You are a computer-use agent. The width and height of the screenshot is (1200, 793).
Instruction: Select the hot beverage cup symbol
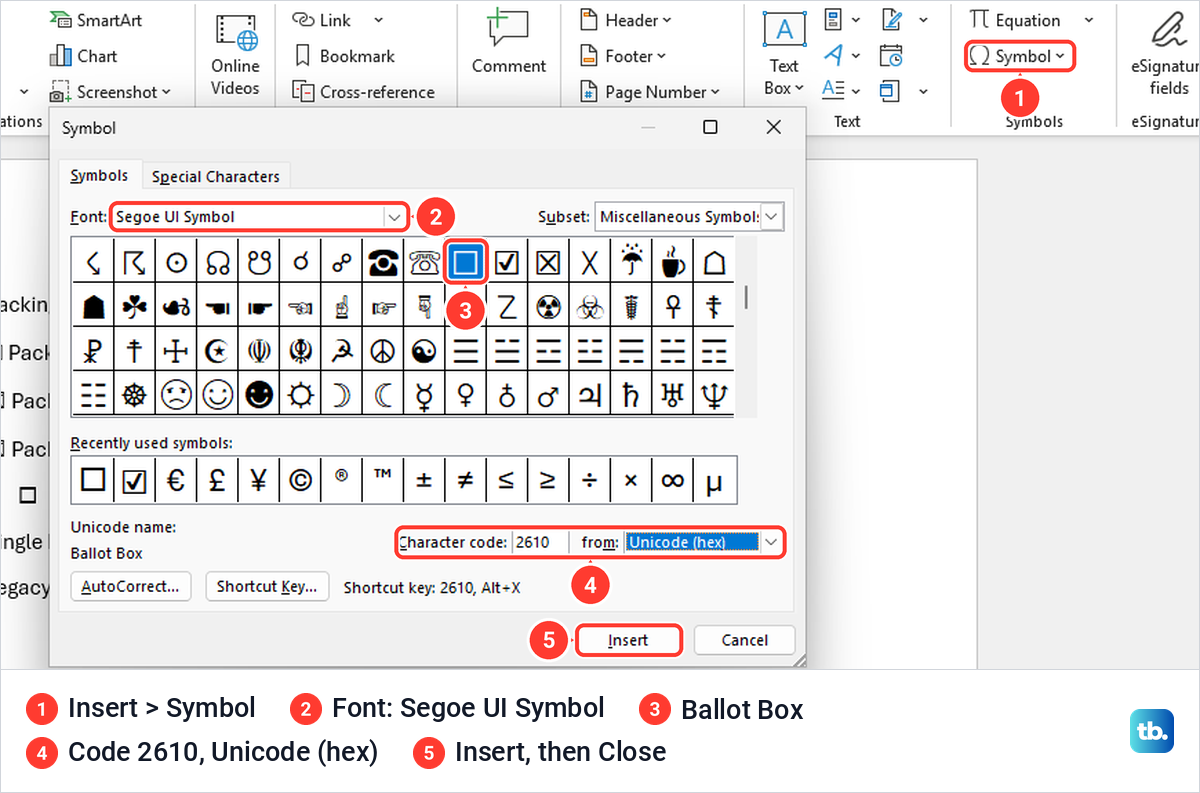pyautogui.click(x=672, y=262)
